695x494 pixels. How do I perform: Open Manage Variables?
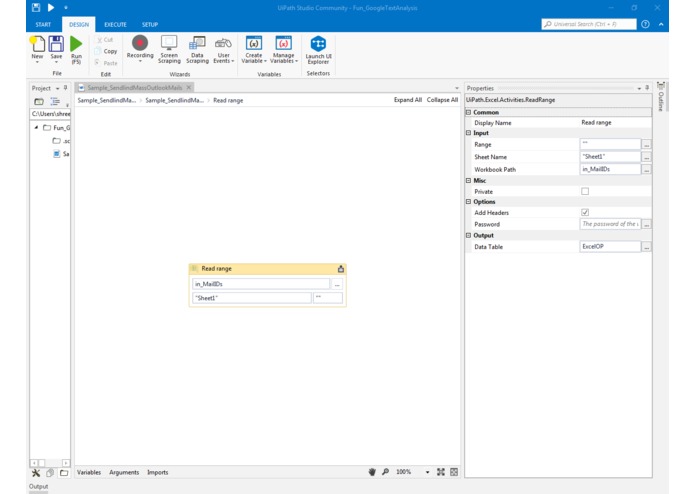tap(284, 49)
